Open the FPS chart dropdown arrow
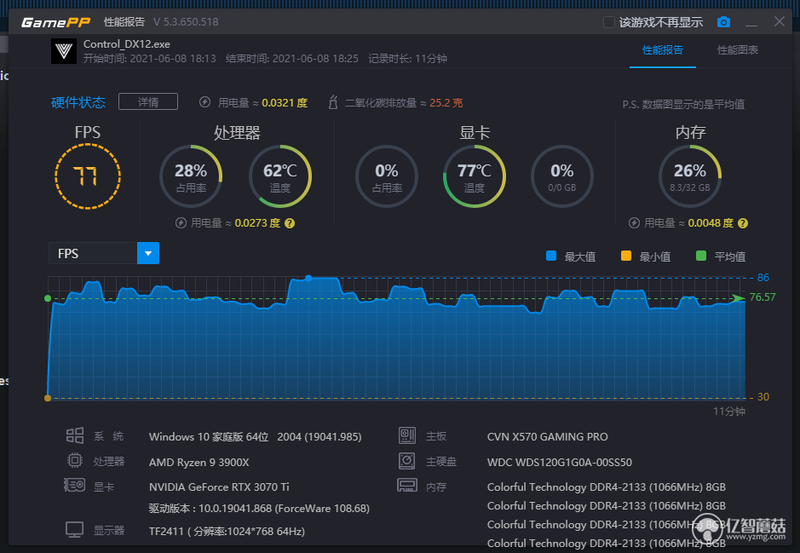The width and height of the screenshot is (800, 553). 148,253
